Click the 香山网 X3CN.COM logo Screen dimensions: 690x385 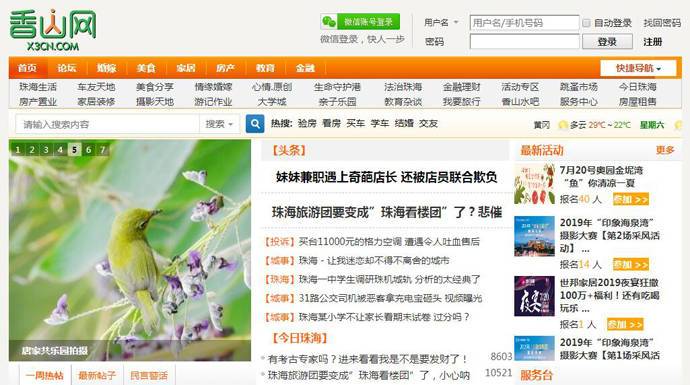(52, 30)
